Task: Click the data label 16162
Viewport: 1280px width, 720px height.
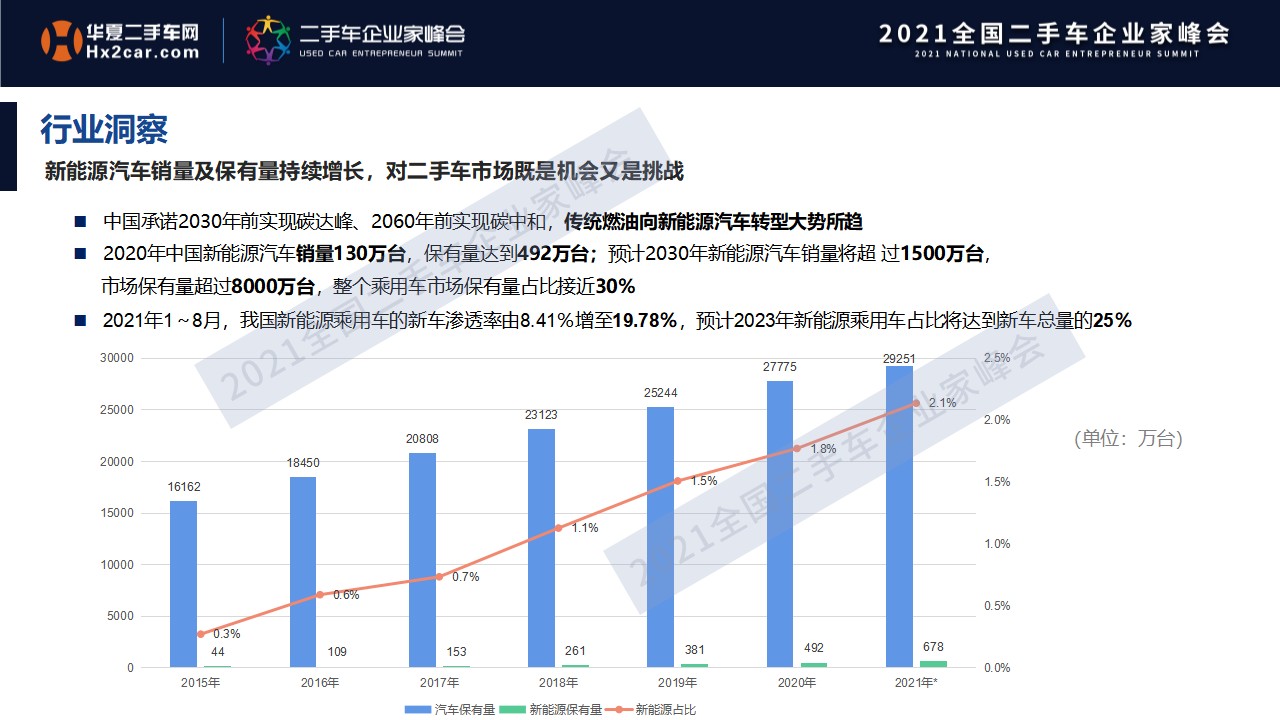Action: (184, 487)
